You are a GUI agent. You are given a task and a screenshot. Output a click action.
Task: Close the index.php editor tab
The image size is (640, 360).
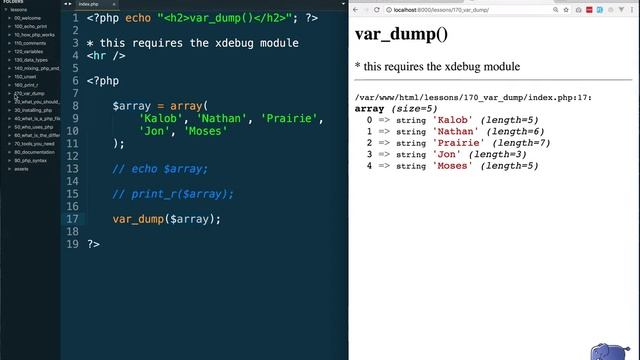114,4
